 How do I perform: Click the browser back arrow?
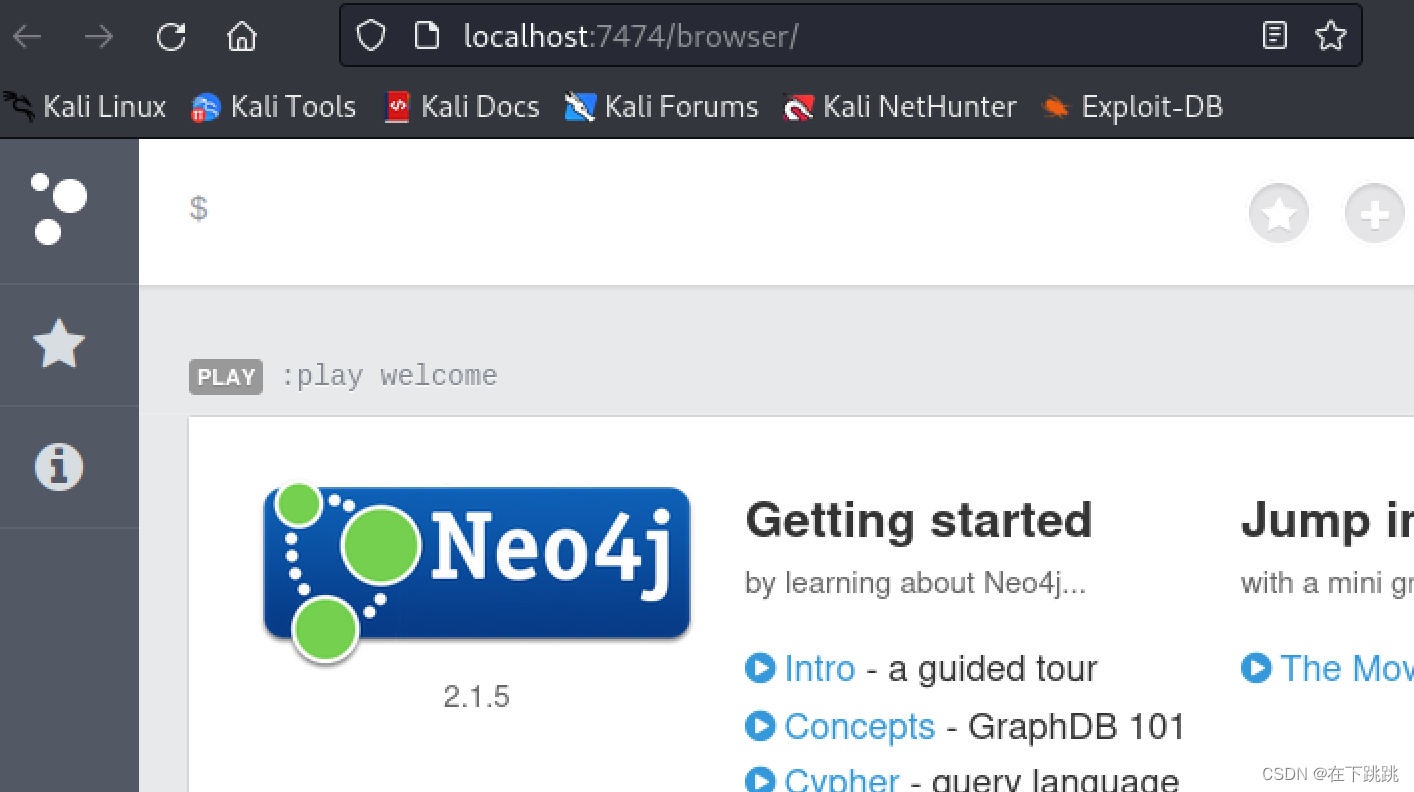click(27, 37)
